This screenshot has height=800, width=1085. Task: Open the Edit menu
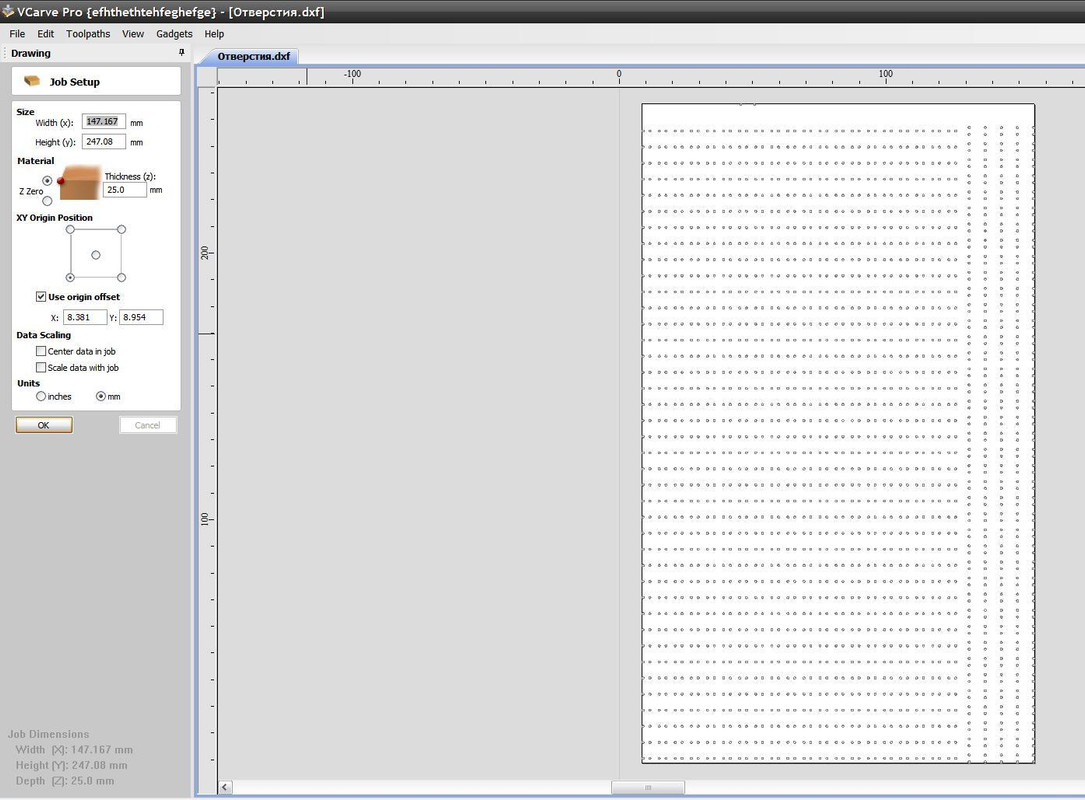click(x=46, y=34)
